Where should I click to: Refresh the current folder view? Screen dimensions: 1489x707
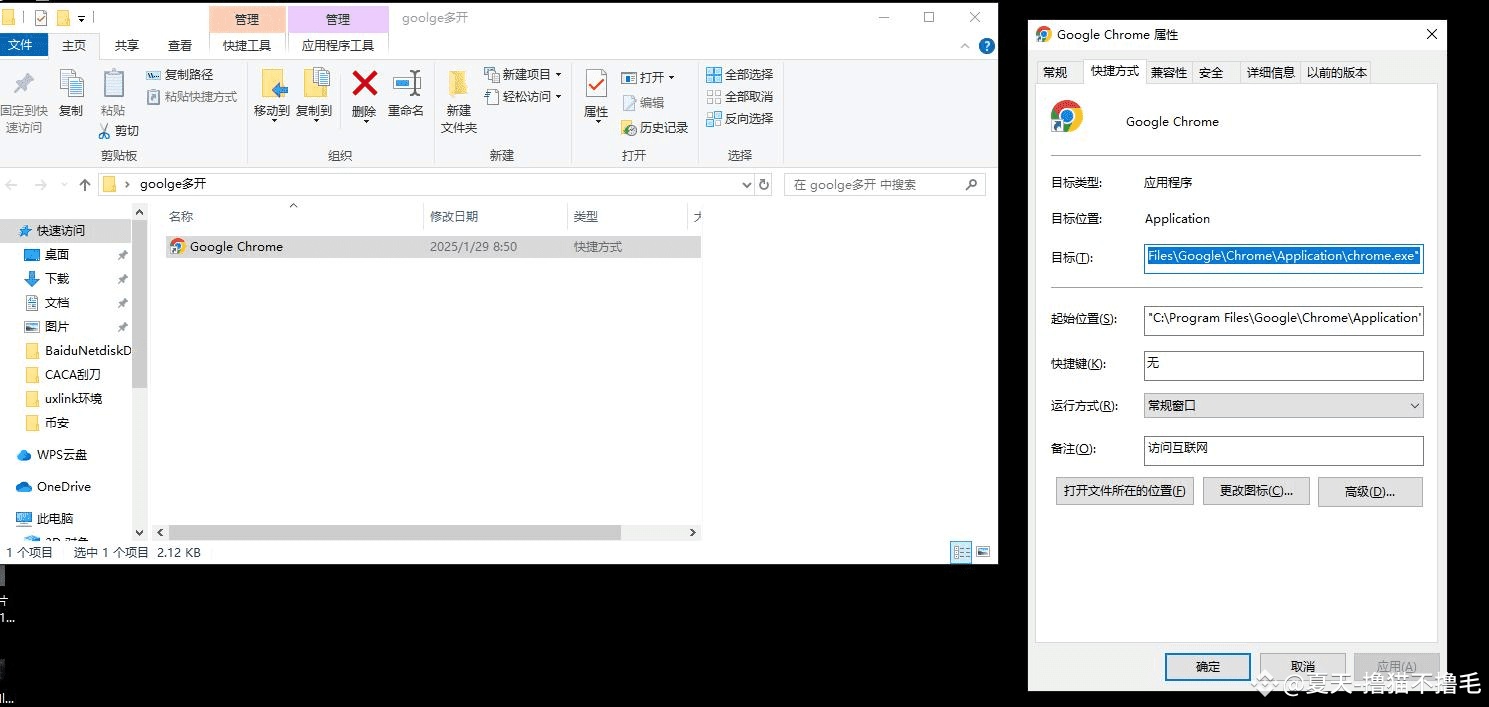pyautogui.click(x=764, y=185)
